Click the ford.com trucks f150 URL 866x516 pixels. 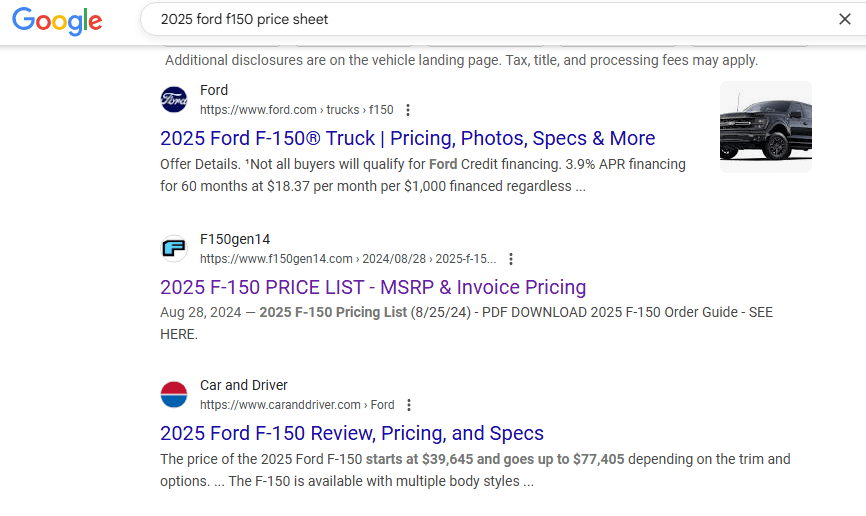click(297, 110)
